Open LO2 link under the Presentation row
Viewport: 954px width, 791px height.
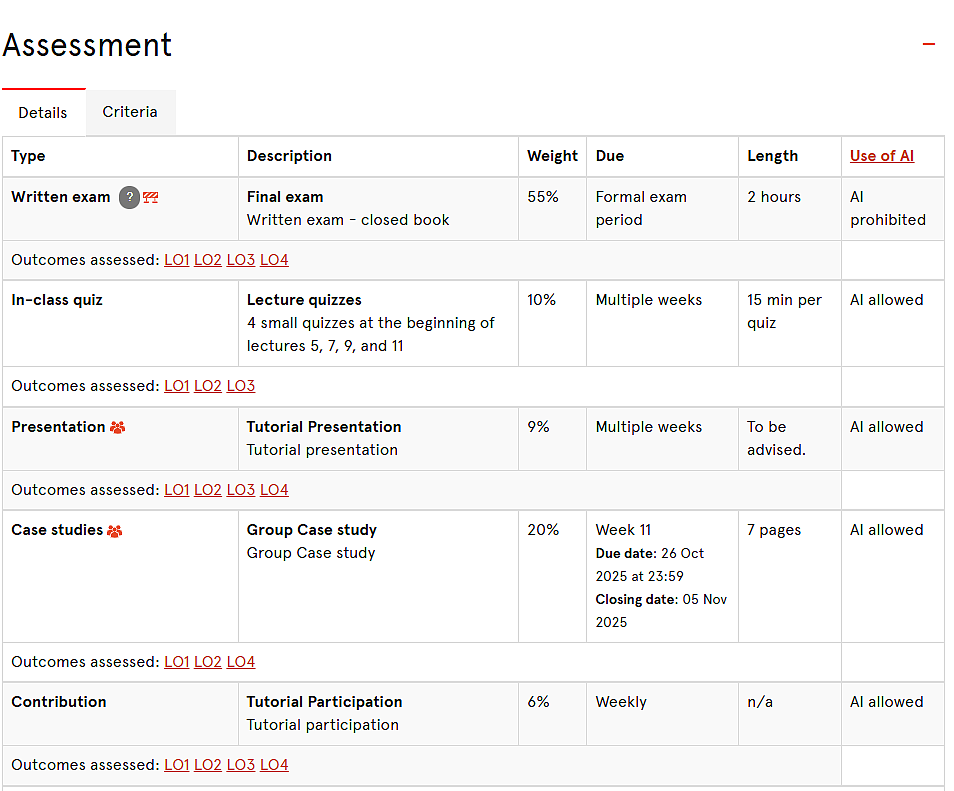coord(207,490)
